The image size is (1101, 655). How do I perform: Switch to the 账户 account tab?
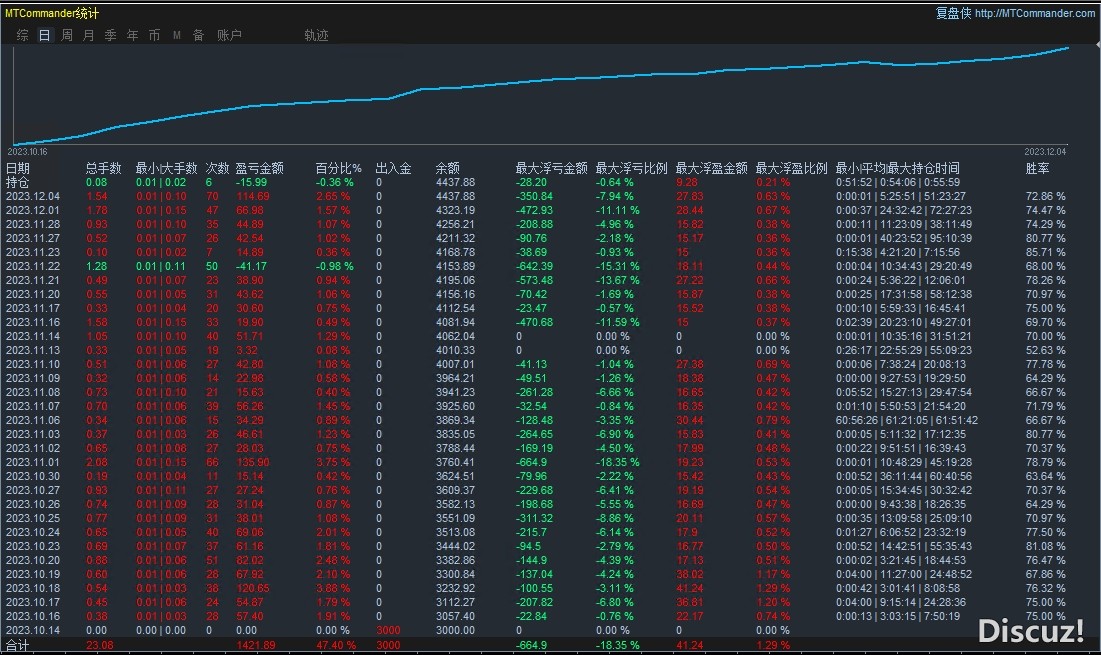point(230,35)
